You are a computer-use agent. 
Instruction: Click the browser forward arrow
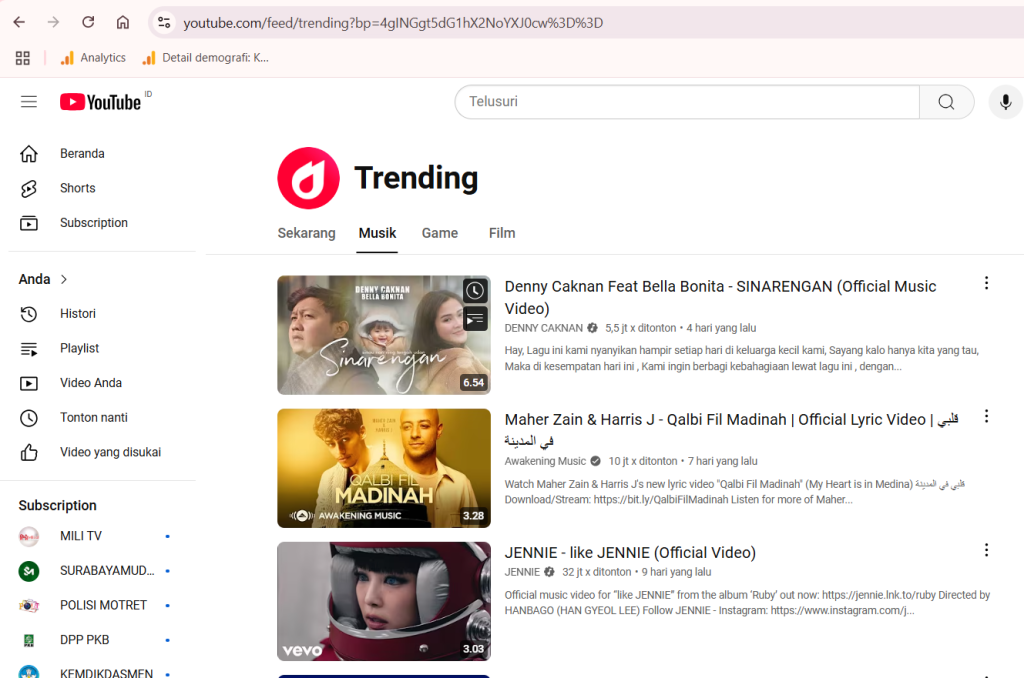[x=54, y=22]
